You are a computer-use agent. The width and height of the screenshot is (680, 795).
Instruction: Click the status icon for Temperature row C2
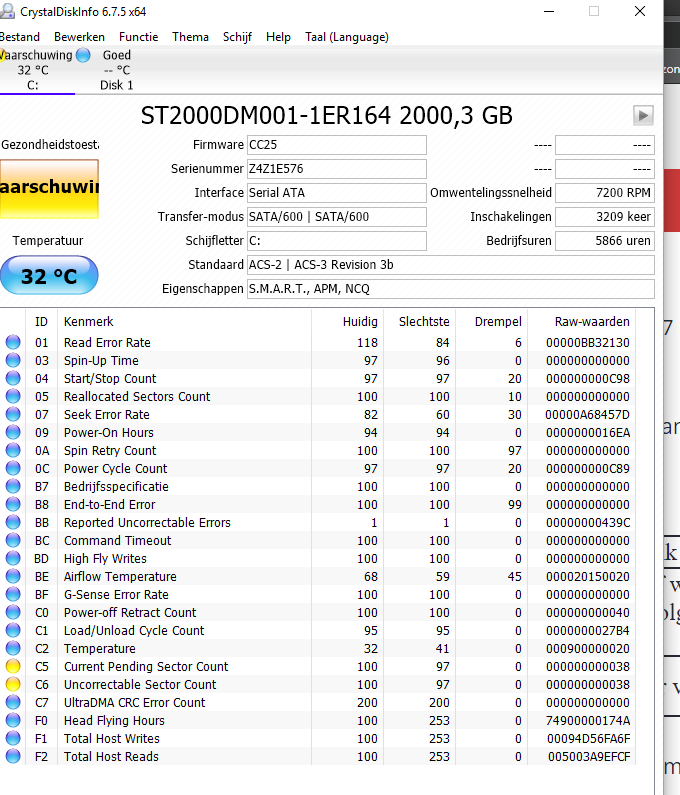pyautogui.click(x=13, y=648)
